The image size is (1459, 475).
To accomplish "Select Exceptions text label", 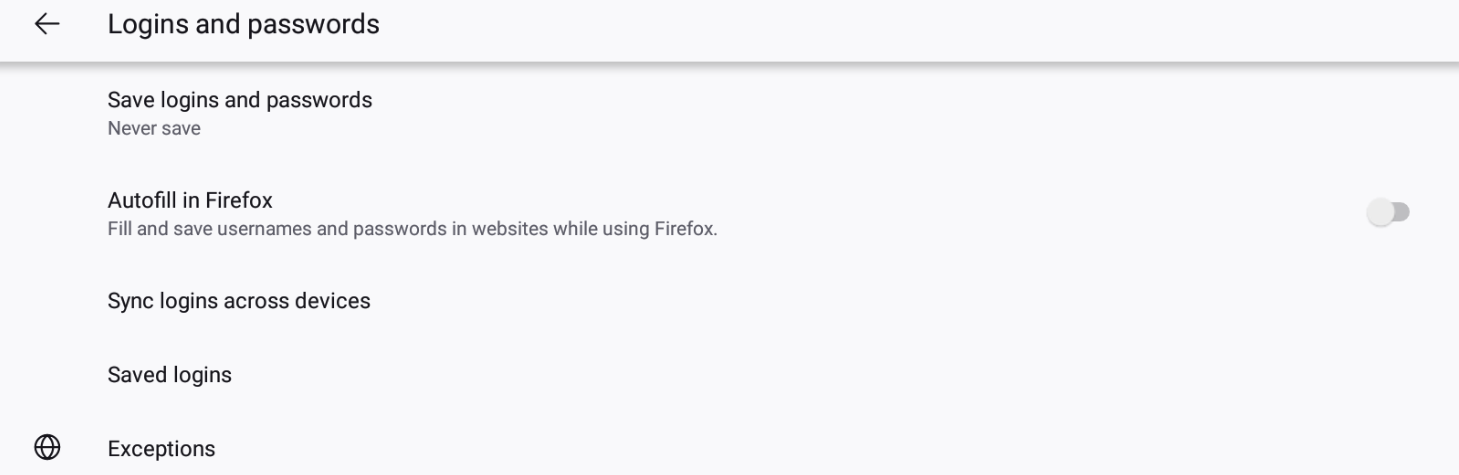I will point(161,449).
